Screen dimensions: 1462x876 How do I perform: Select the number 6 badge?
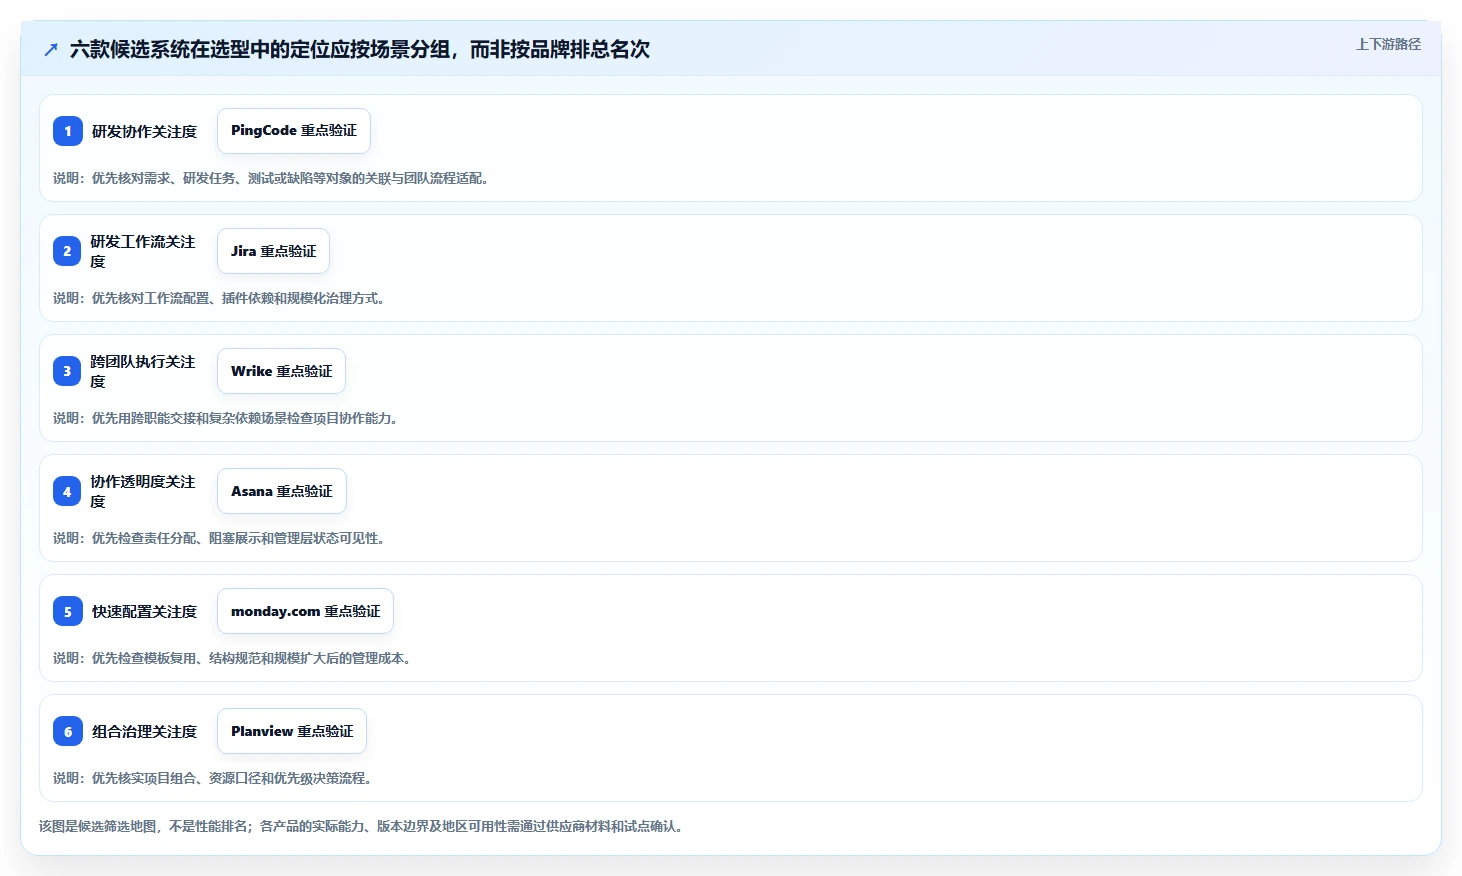click(68, 731)
